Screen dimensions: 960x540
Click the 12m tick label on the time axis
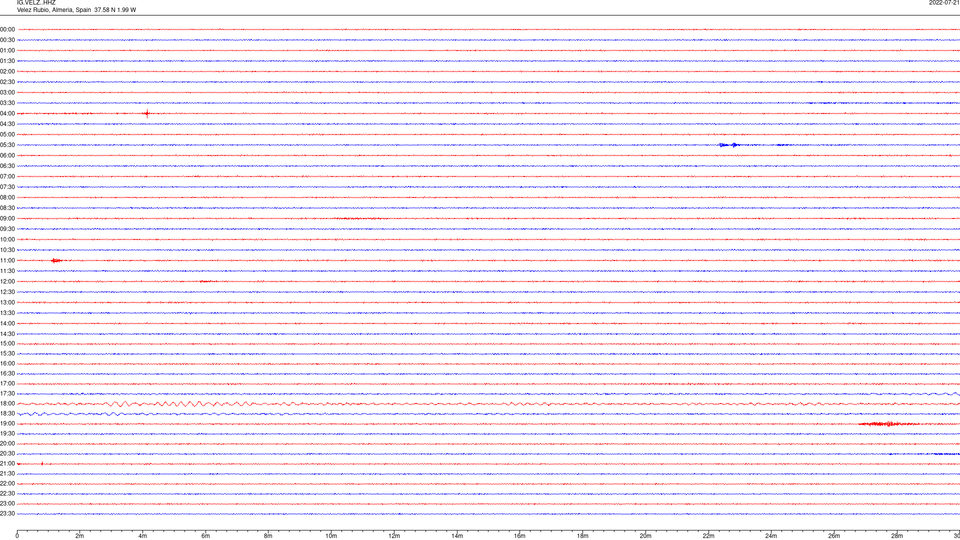coord(394,536)
